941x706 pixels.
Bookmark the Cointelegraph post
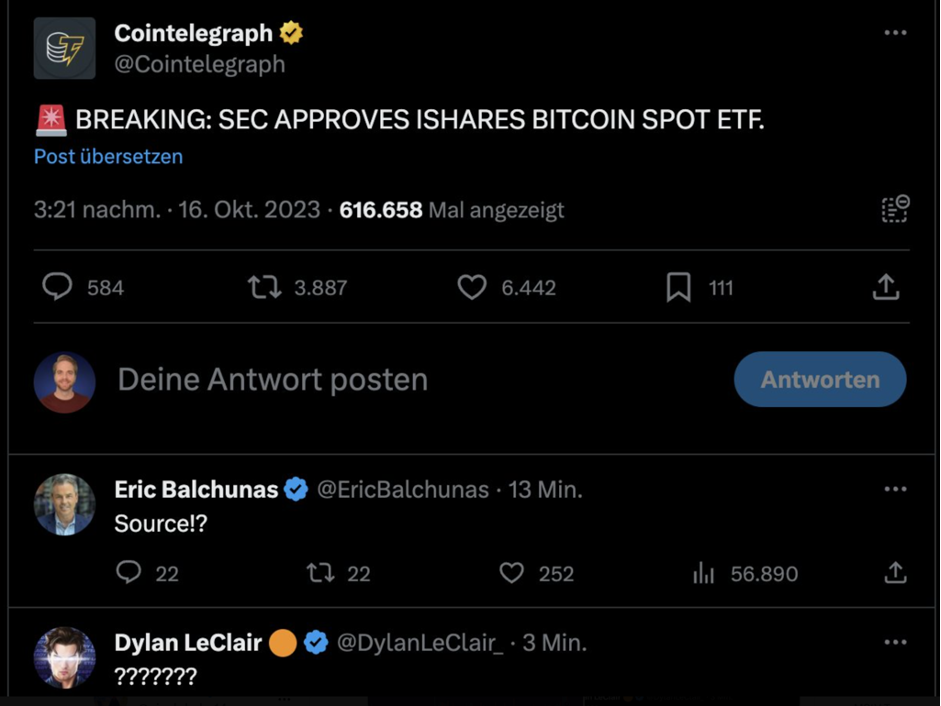678,288
